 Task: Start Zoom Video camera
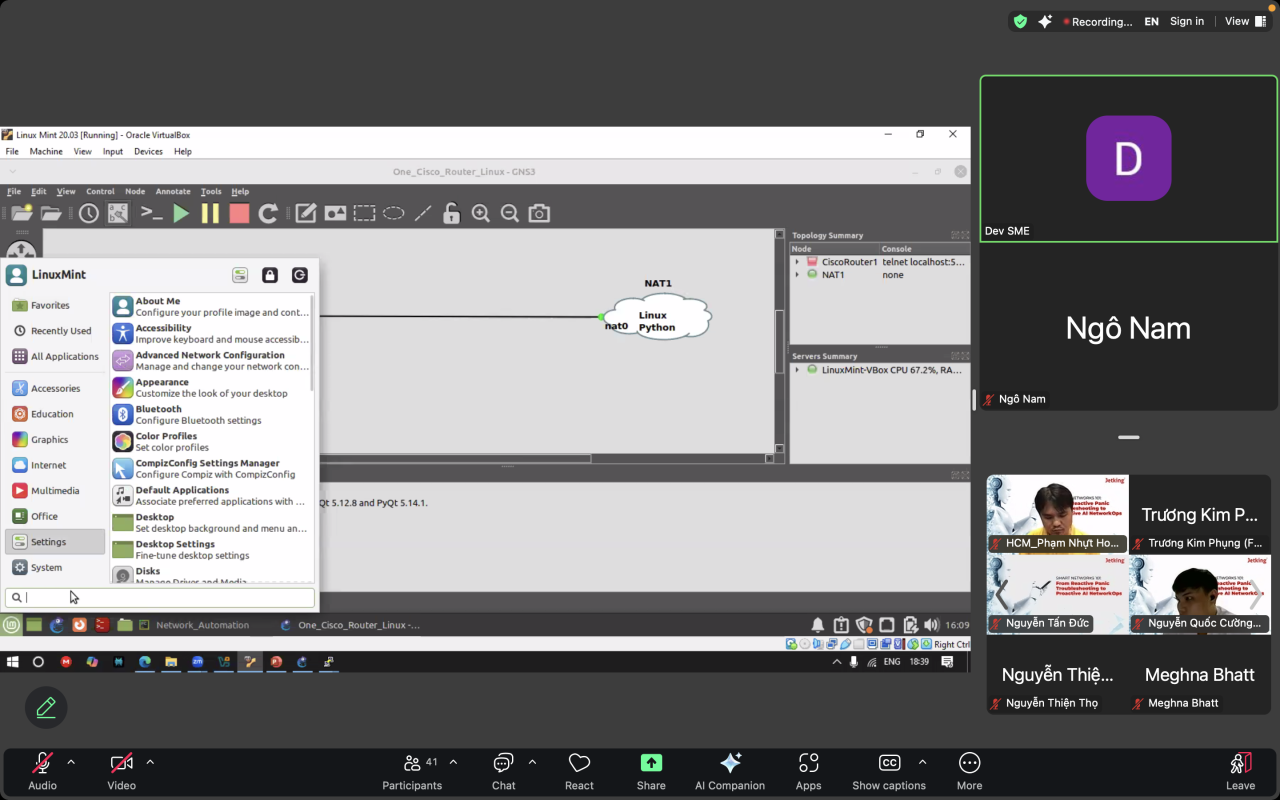[x=122, y=771]
